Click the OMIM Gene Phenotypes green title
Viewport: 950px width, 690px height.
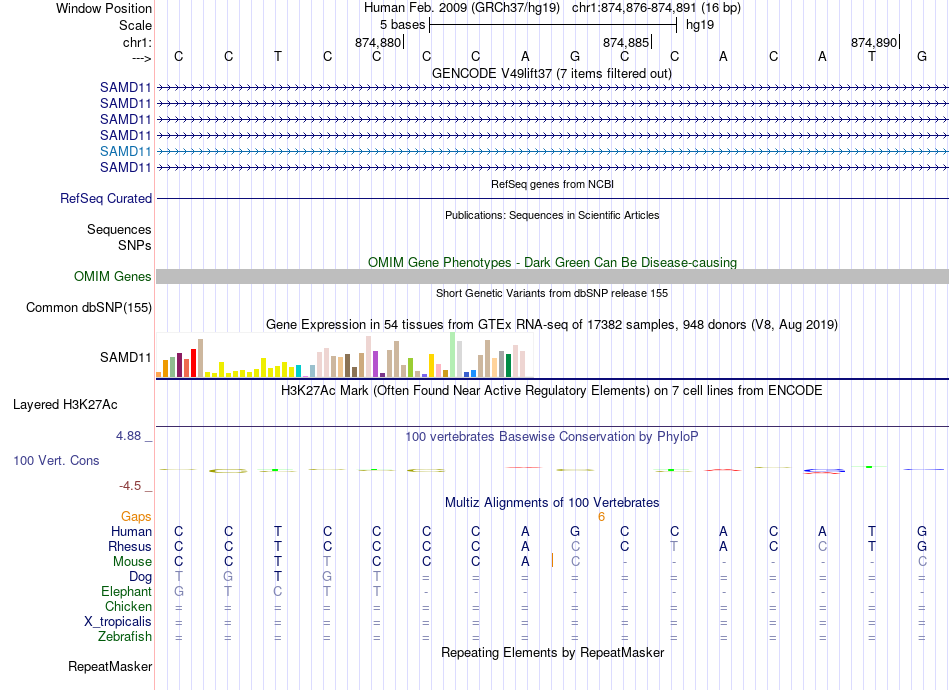click(552, 262)
